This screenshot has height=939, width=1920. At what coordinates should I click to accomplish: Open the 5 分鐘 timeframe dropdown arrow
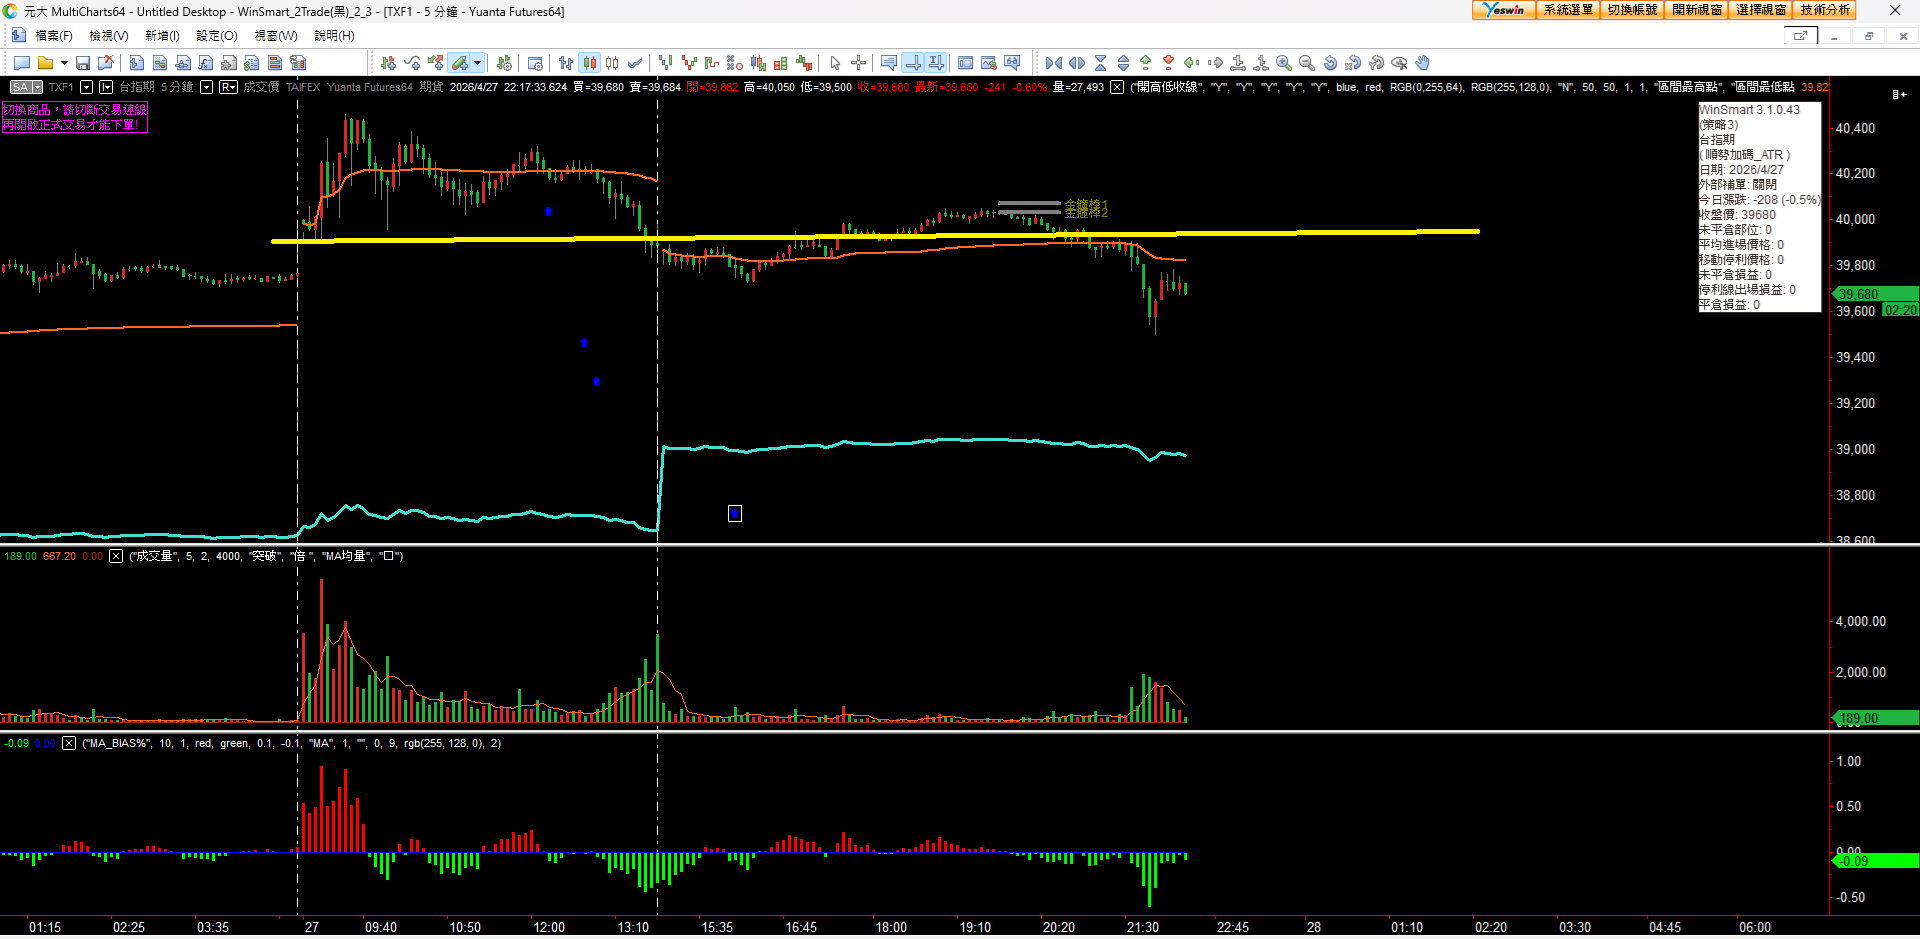[x=206, y=87]
